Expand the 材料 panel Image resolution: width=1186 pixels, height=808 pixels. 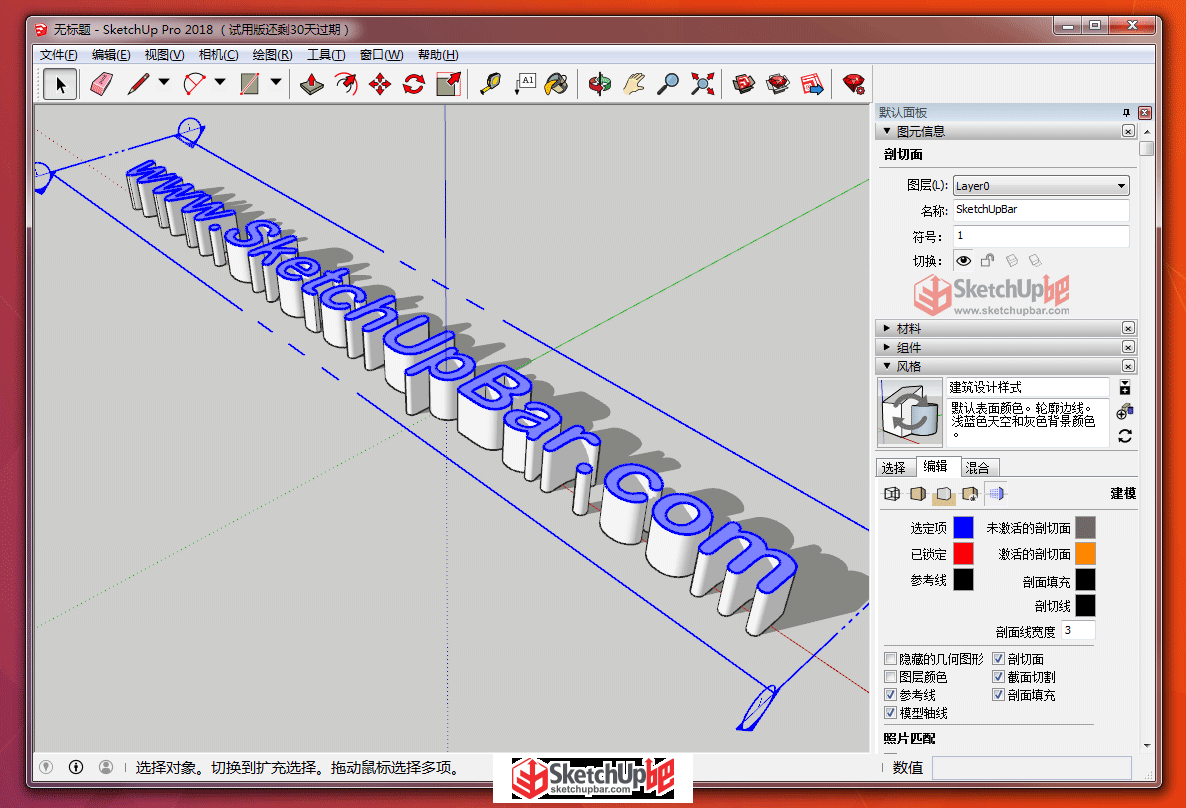887,328
